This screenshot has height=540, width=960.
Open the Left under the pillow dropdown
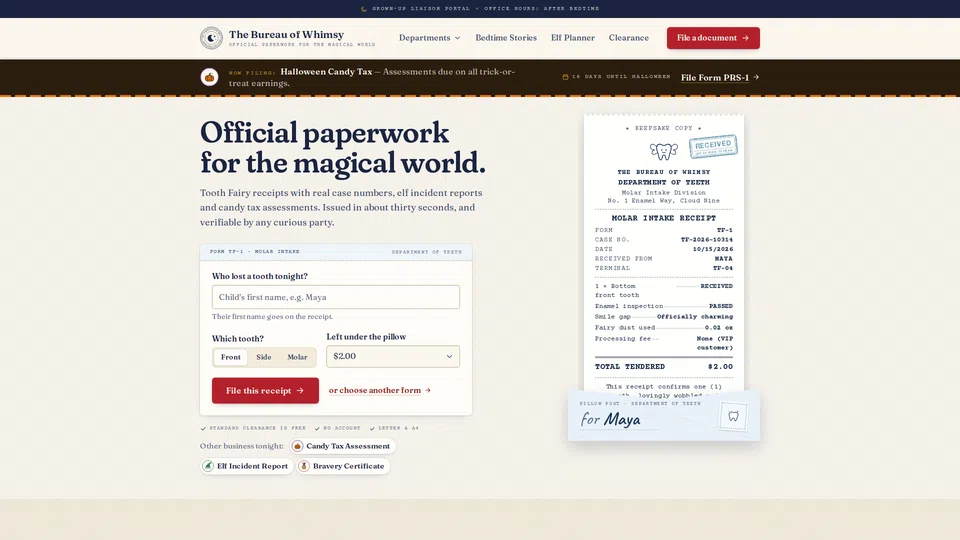[393, 356]
